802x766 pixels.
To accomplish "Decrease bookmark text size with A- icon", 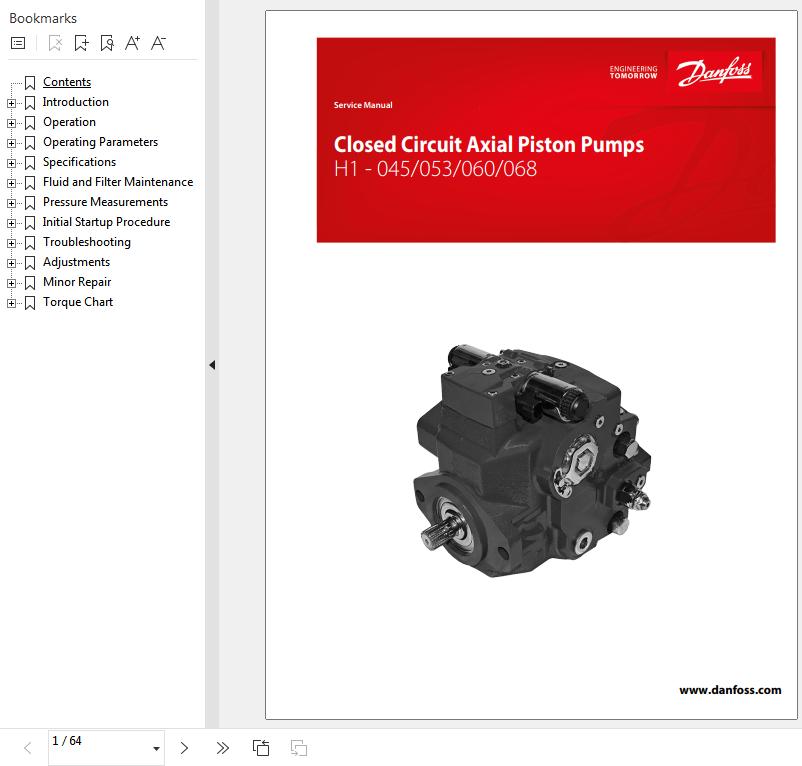I will point(158,43).
